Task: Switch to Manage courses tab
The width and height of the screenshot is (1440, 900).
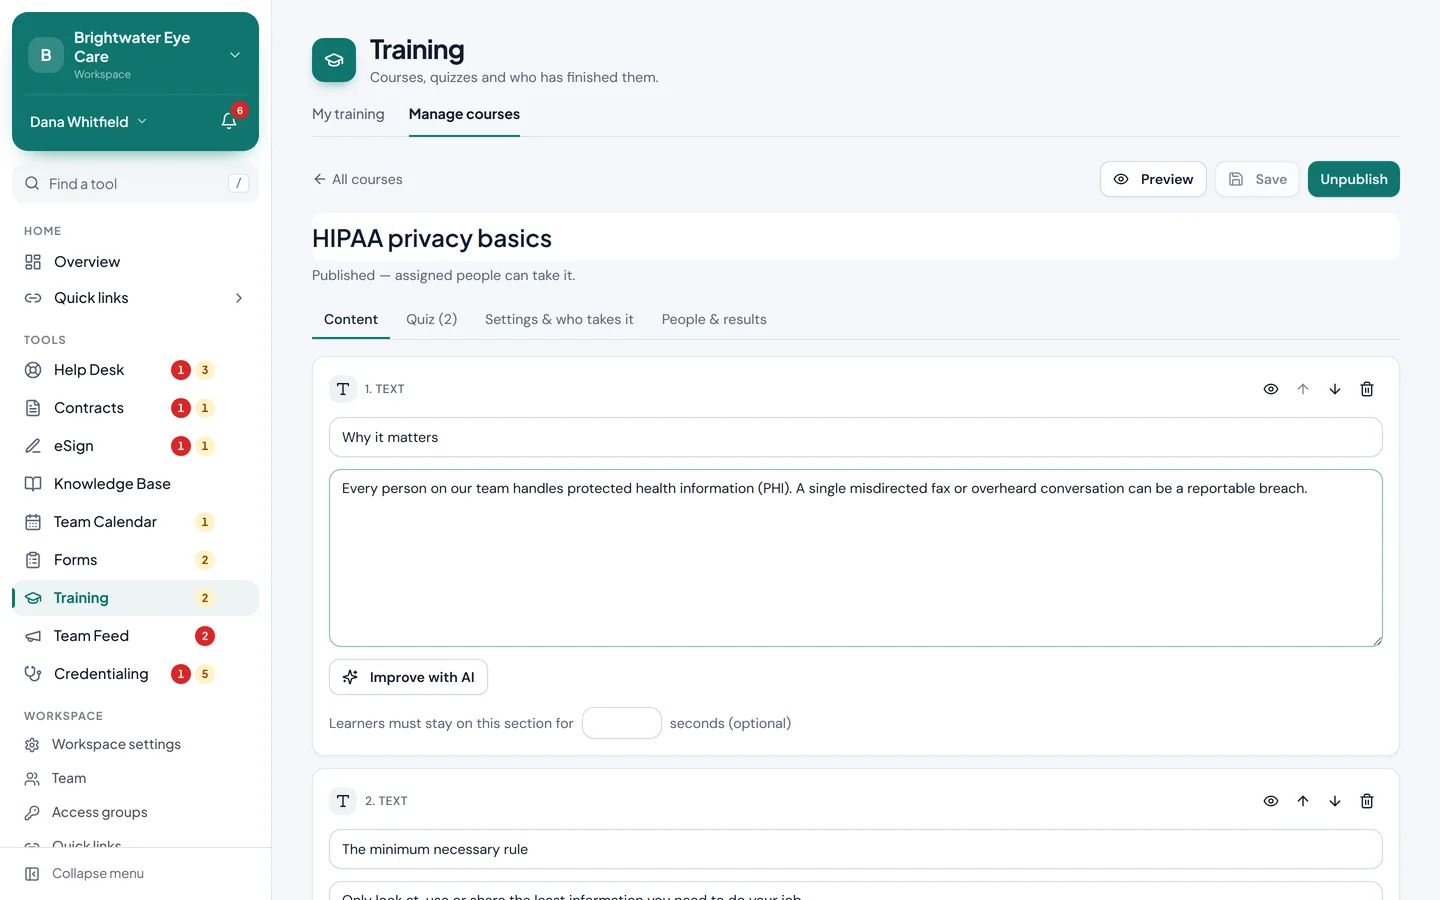Action: (464, 114)
